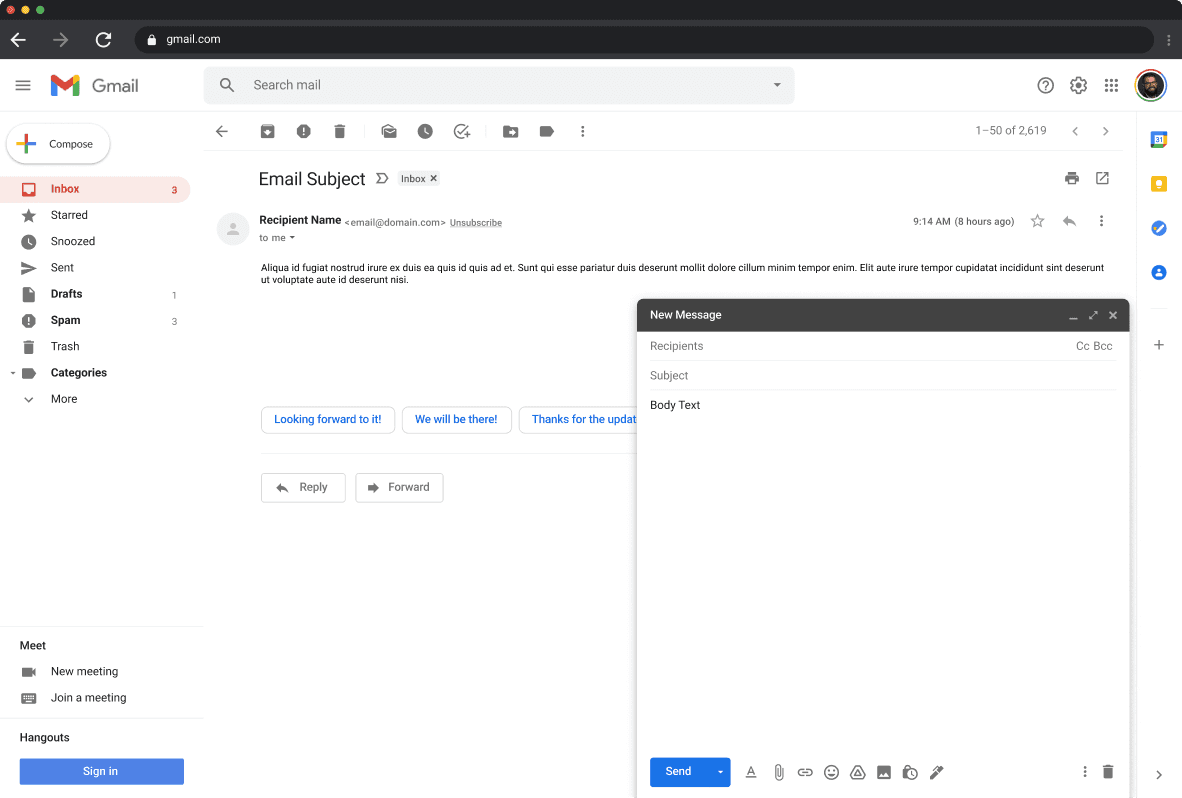Choose the 'Looking forward to it!' smart reply
Image resolution: width=1182 pixels, height=798 pixels.
[328, 420]
